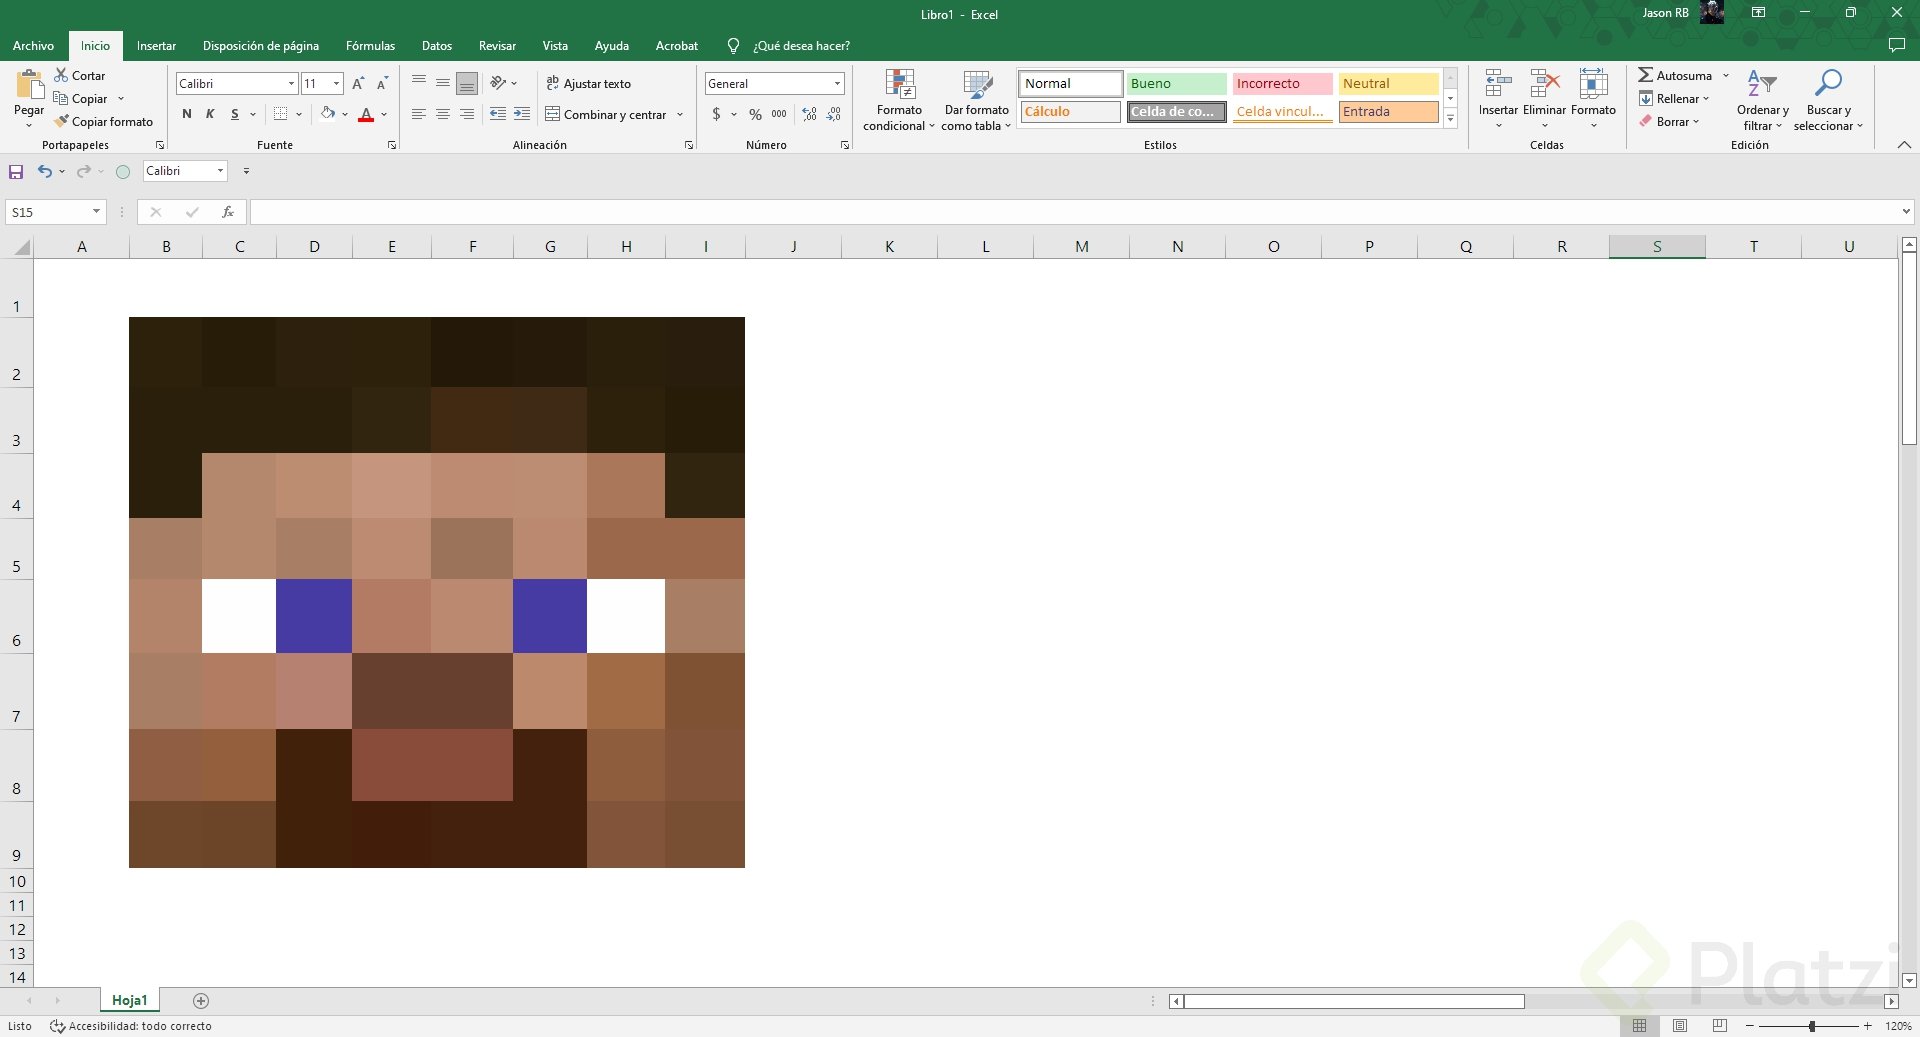The image size is (1920, 1037).
Task: Adjust the zoom slider handle
Action: coord(1812,1026)
